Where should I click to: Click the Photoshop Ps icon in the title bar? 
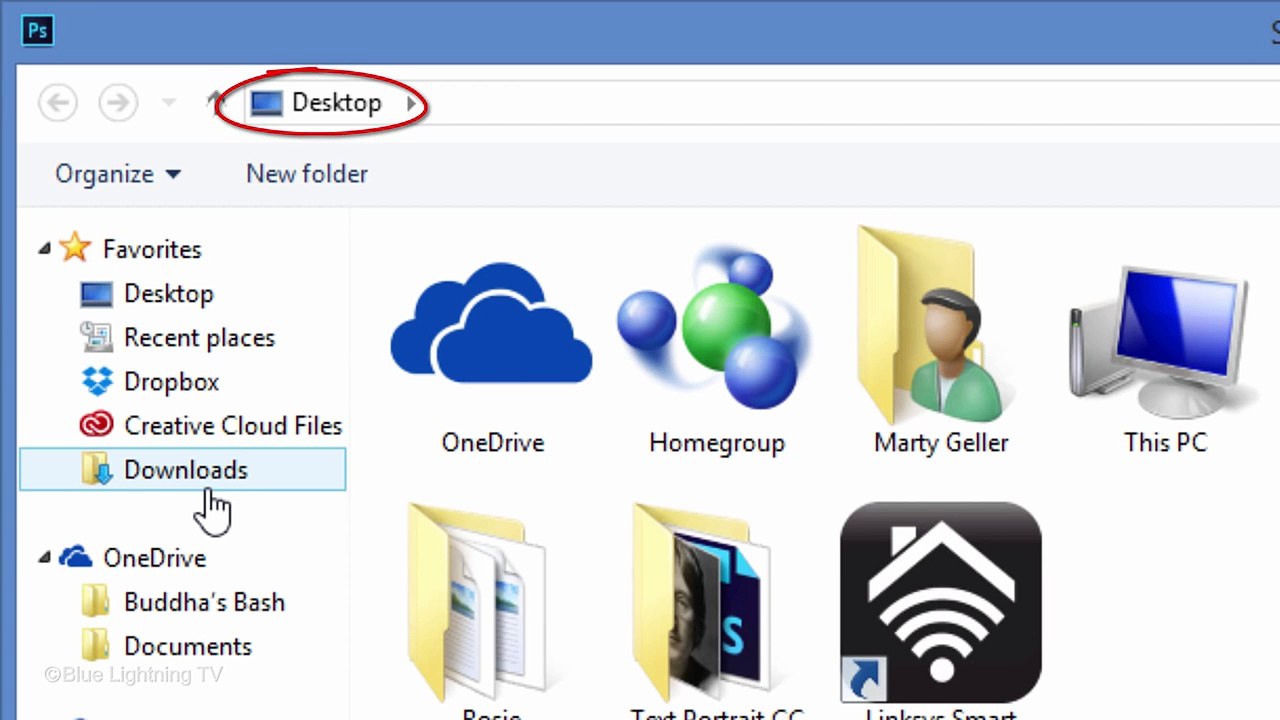pyautogui.click(x=37, y=30)
